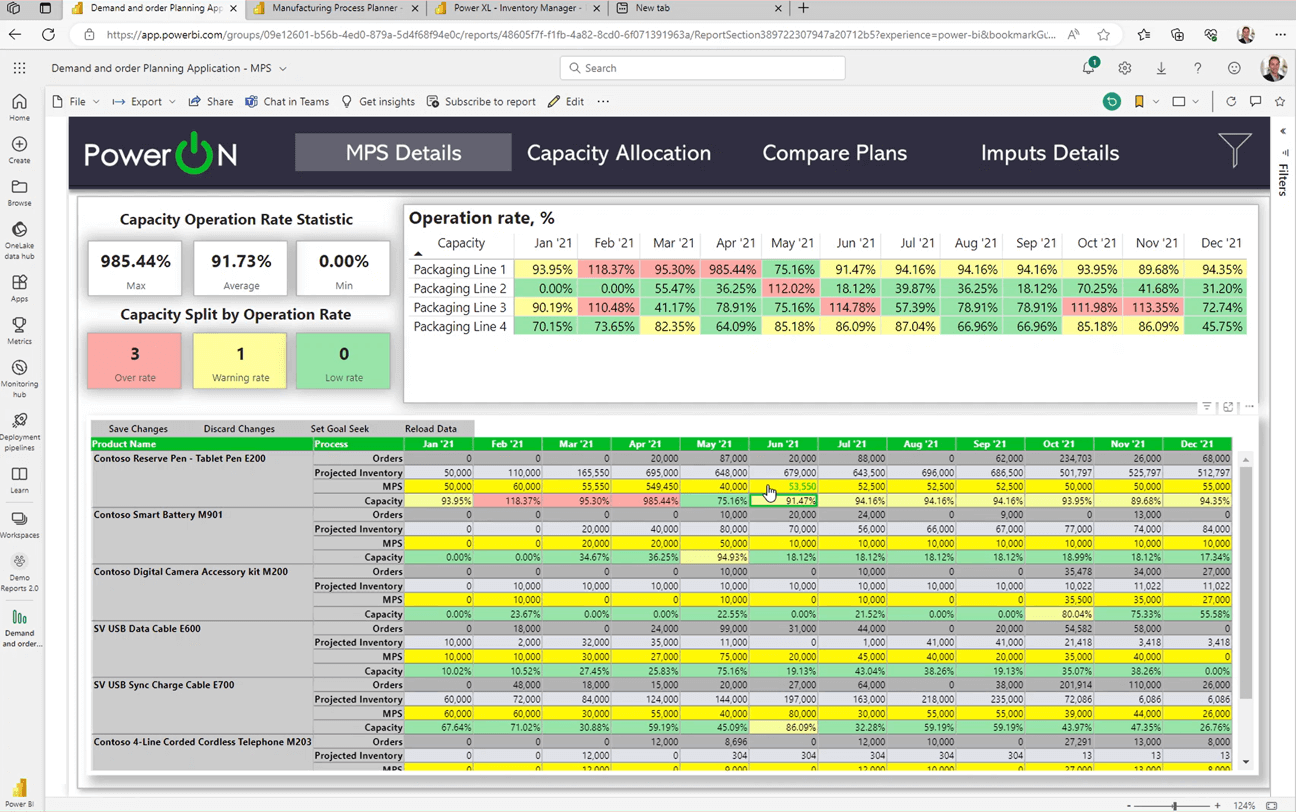Reset report to default green icon
This screenshot has width=1296, height=812.
[x=1112, y=102]
